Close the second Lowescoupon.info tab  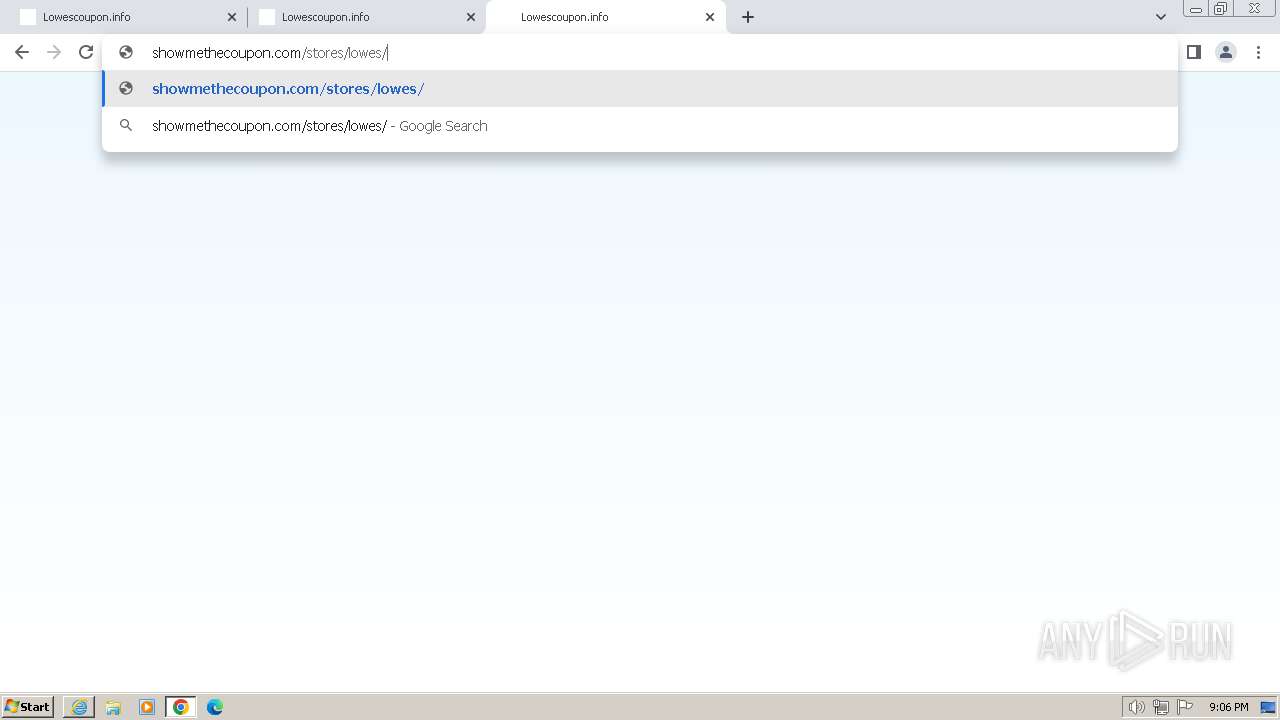click(x=471, y=17)
